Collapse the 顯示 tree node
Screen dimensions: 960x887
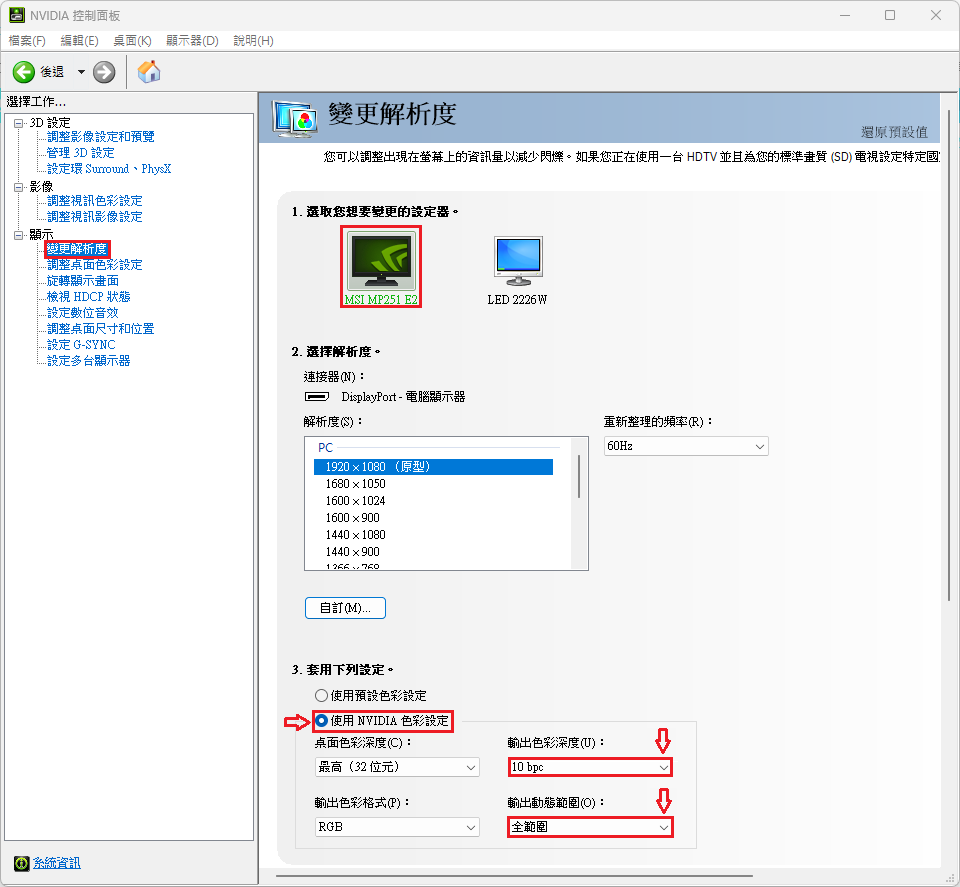(x=18, y=235)
